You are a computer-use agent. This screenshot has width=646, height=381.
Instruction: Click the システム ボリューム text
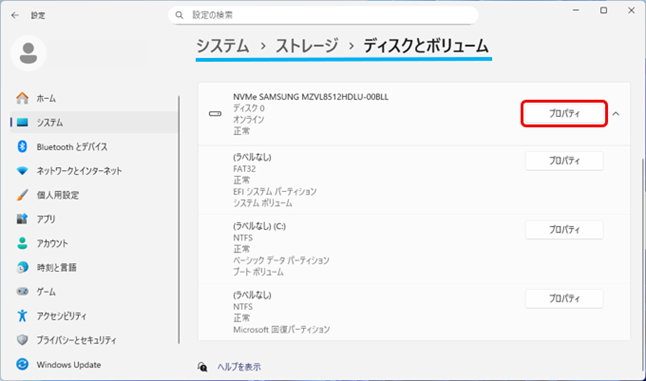point(263,203)
